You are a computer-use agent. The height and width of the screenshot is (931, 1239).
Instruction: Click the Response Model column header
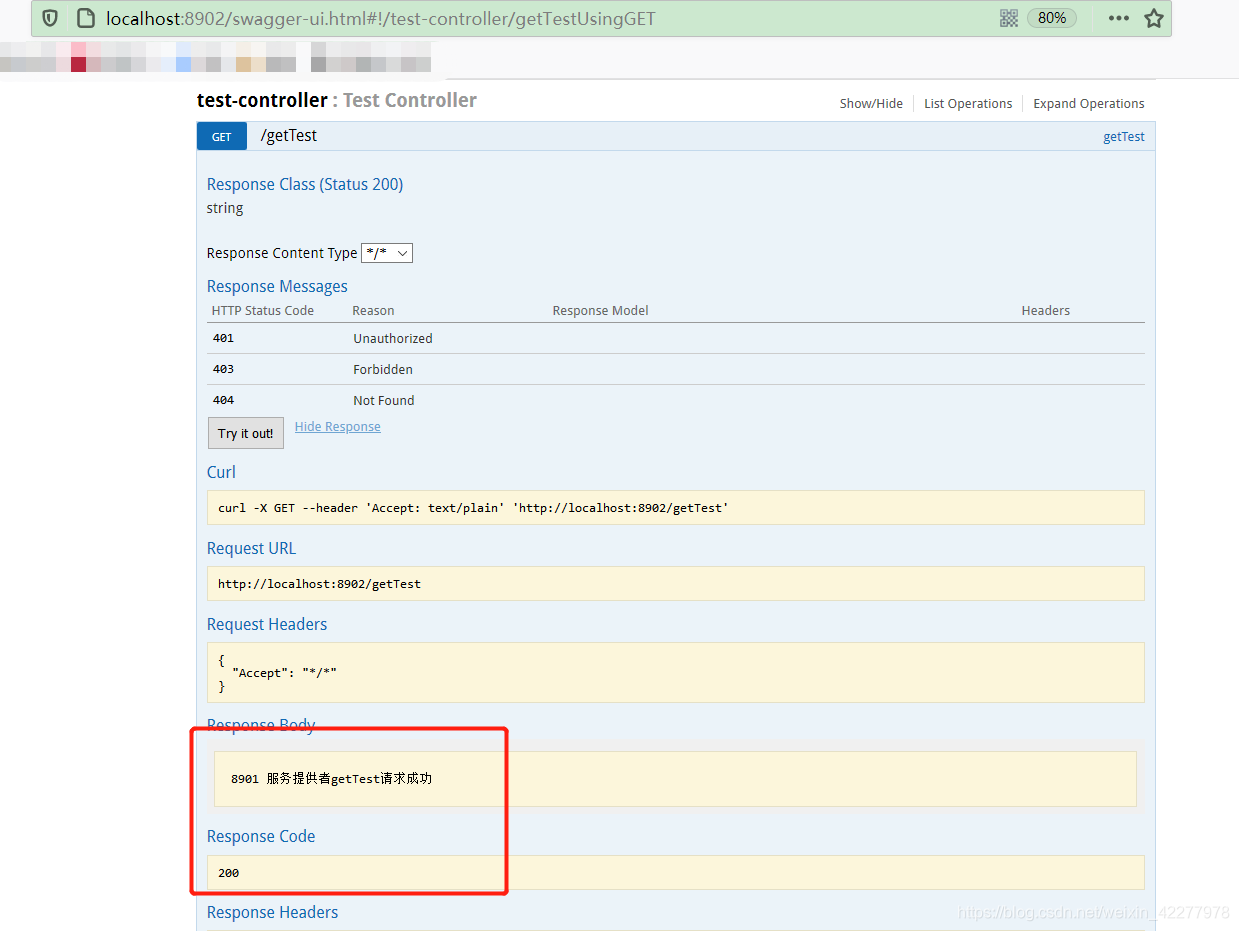(x=601, y=311)
